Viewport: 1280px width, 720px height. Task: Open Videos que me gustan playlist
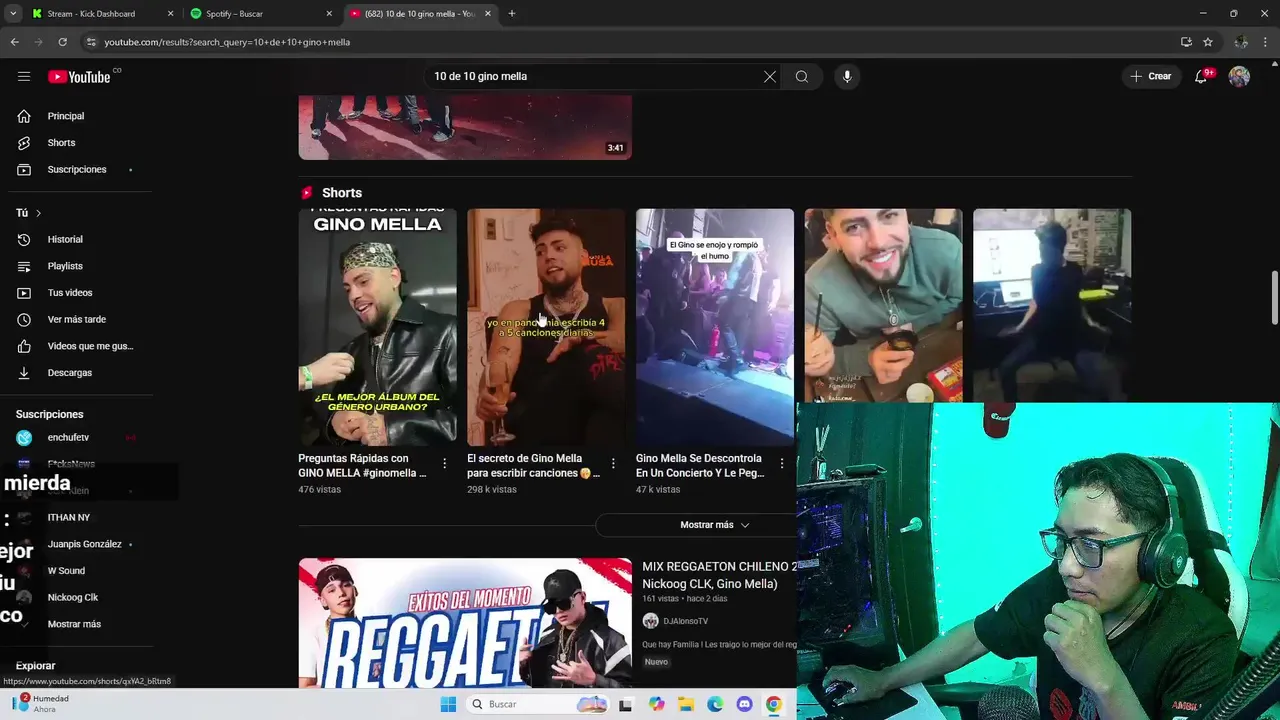tap(90, 346)
